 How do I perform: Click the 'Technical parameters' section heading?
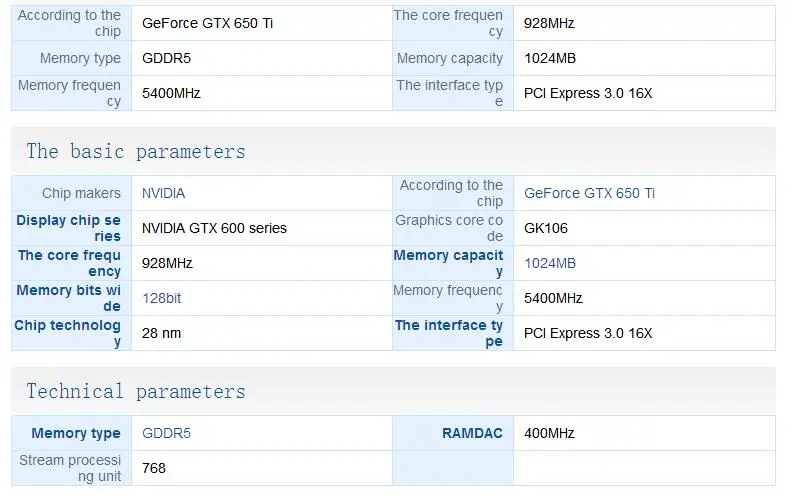[136, 391]
